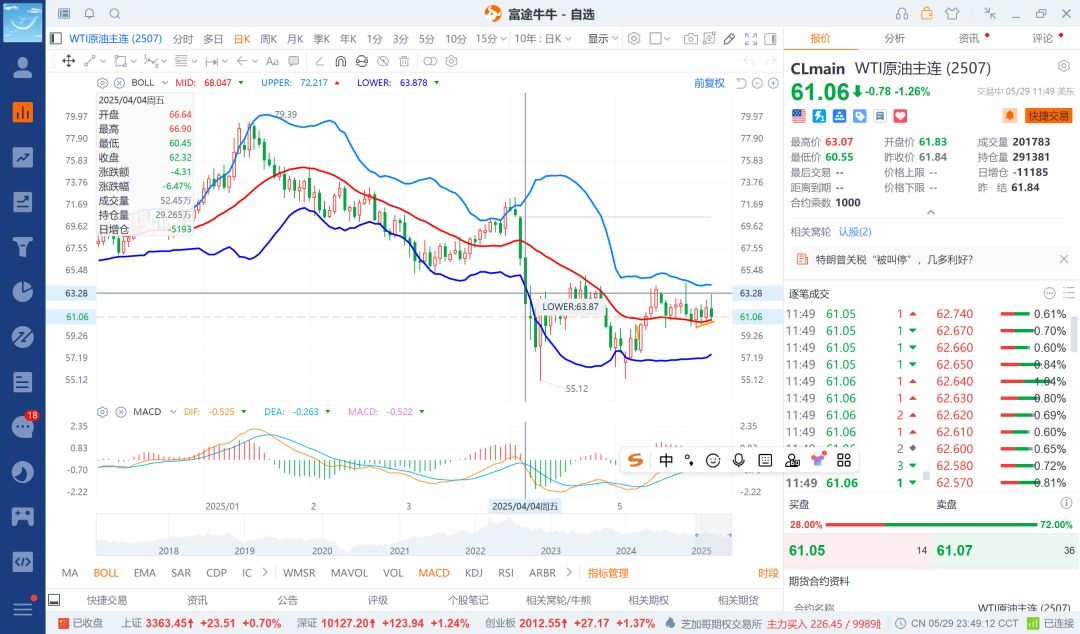Click the WTI原油主连 (2507) chart title
1080x634 pixels.
coord(115,39)
